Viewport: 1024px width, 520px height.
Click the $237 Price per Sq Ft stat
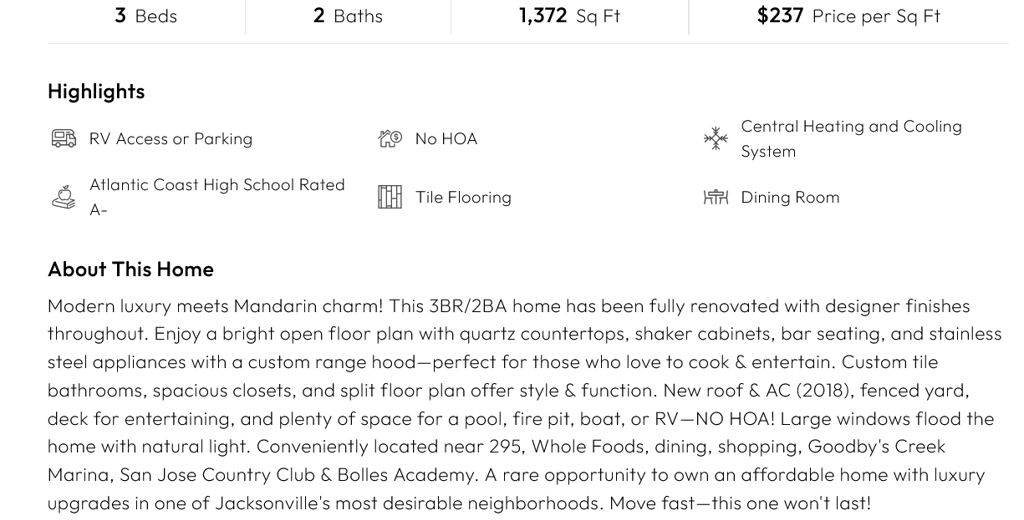[x=848, y=16]
